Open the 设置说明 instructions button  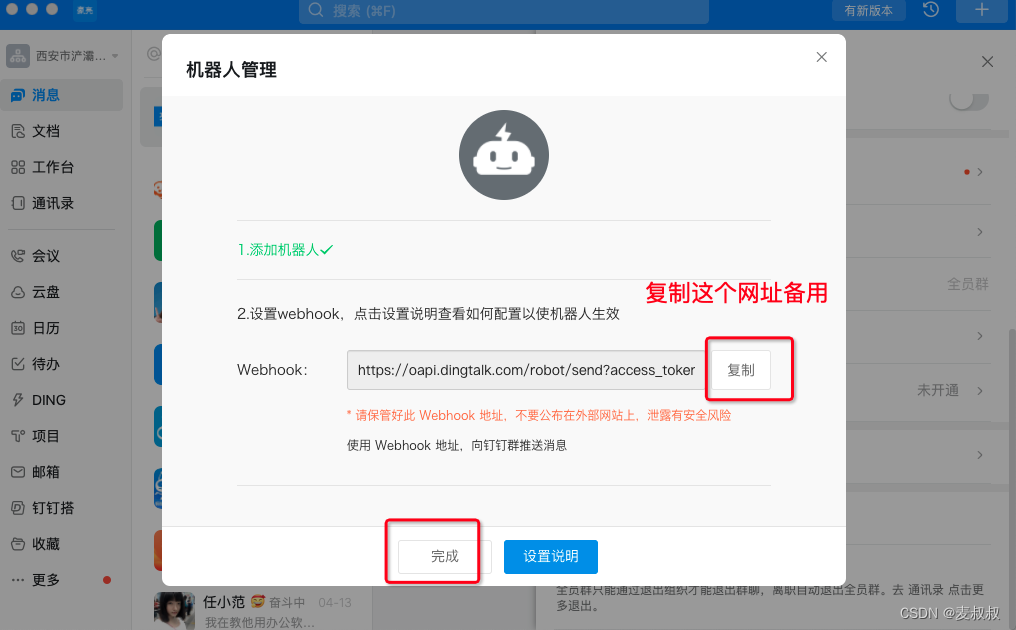pyautogui.click(x=551, y=556)
